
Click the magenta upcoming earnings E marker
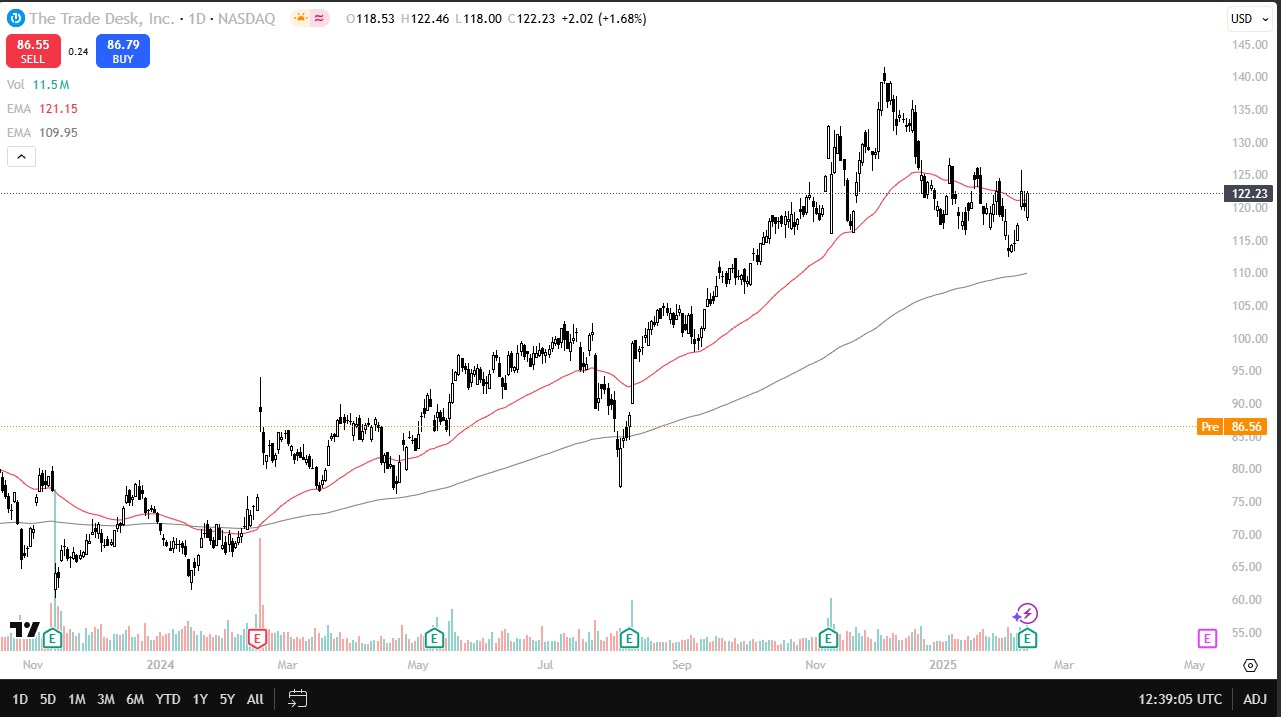[x=1206, y=637]
